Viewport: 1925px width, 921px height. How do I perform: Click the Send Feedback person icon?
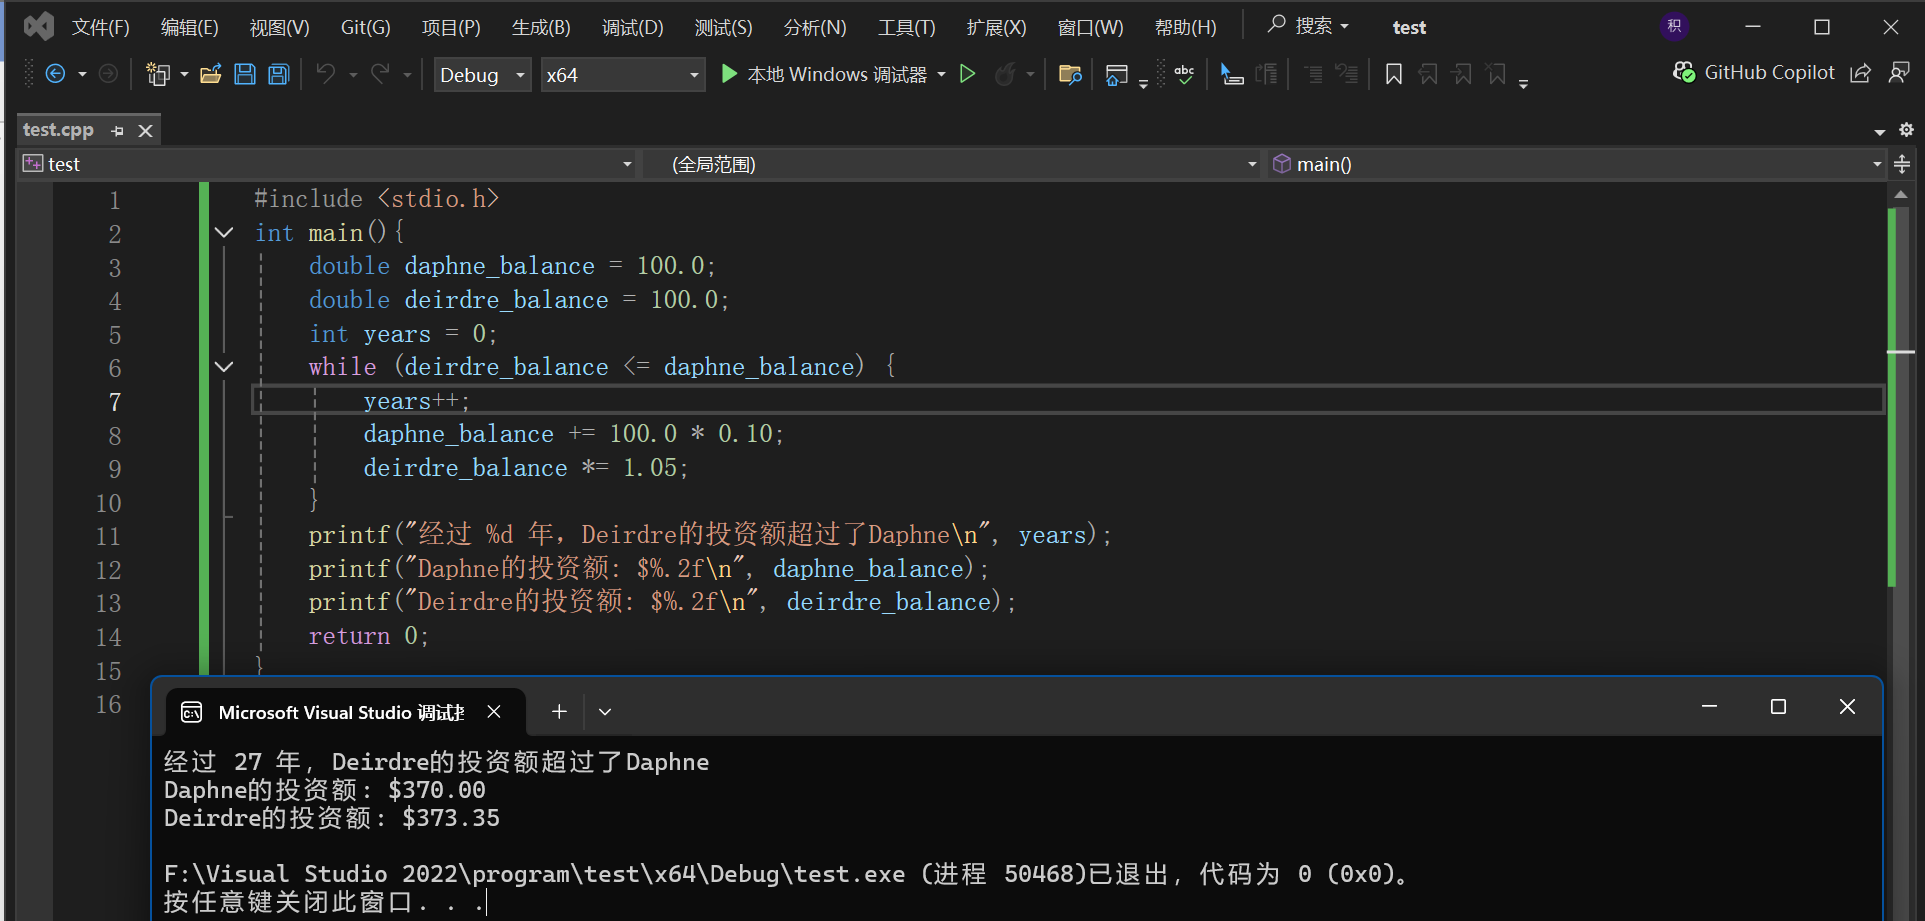pyautogui.click(x=1899, y=73)
